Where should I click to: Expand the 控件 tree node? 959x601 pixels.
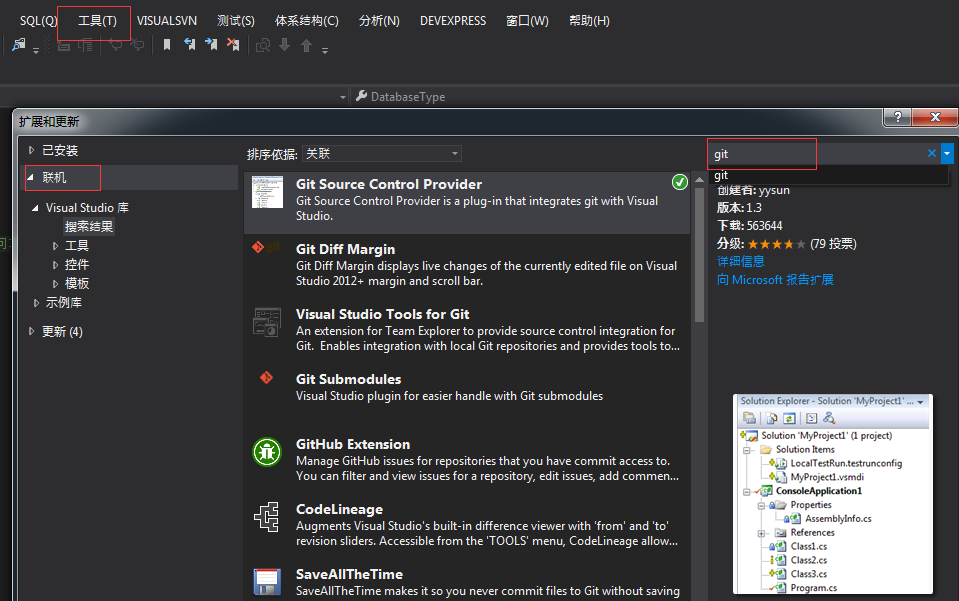[55, 265]
